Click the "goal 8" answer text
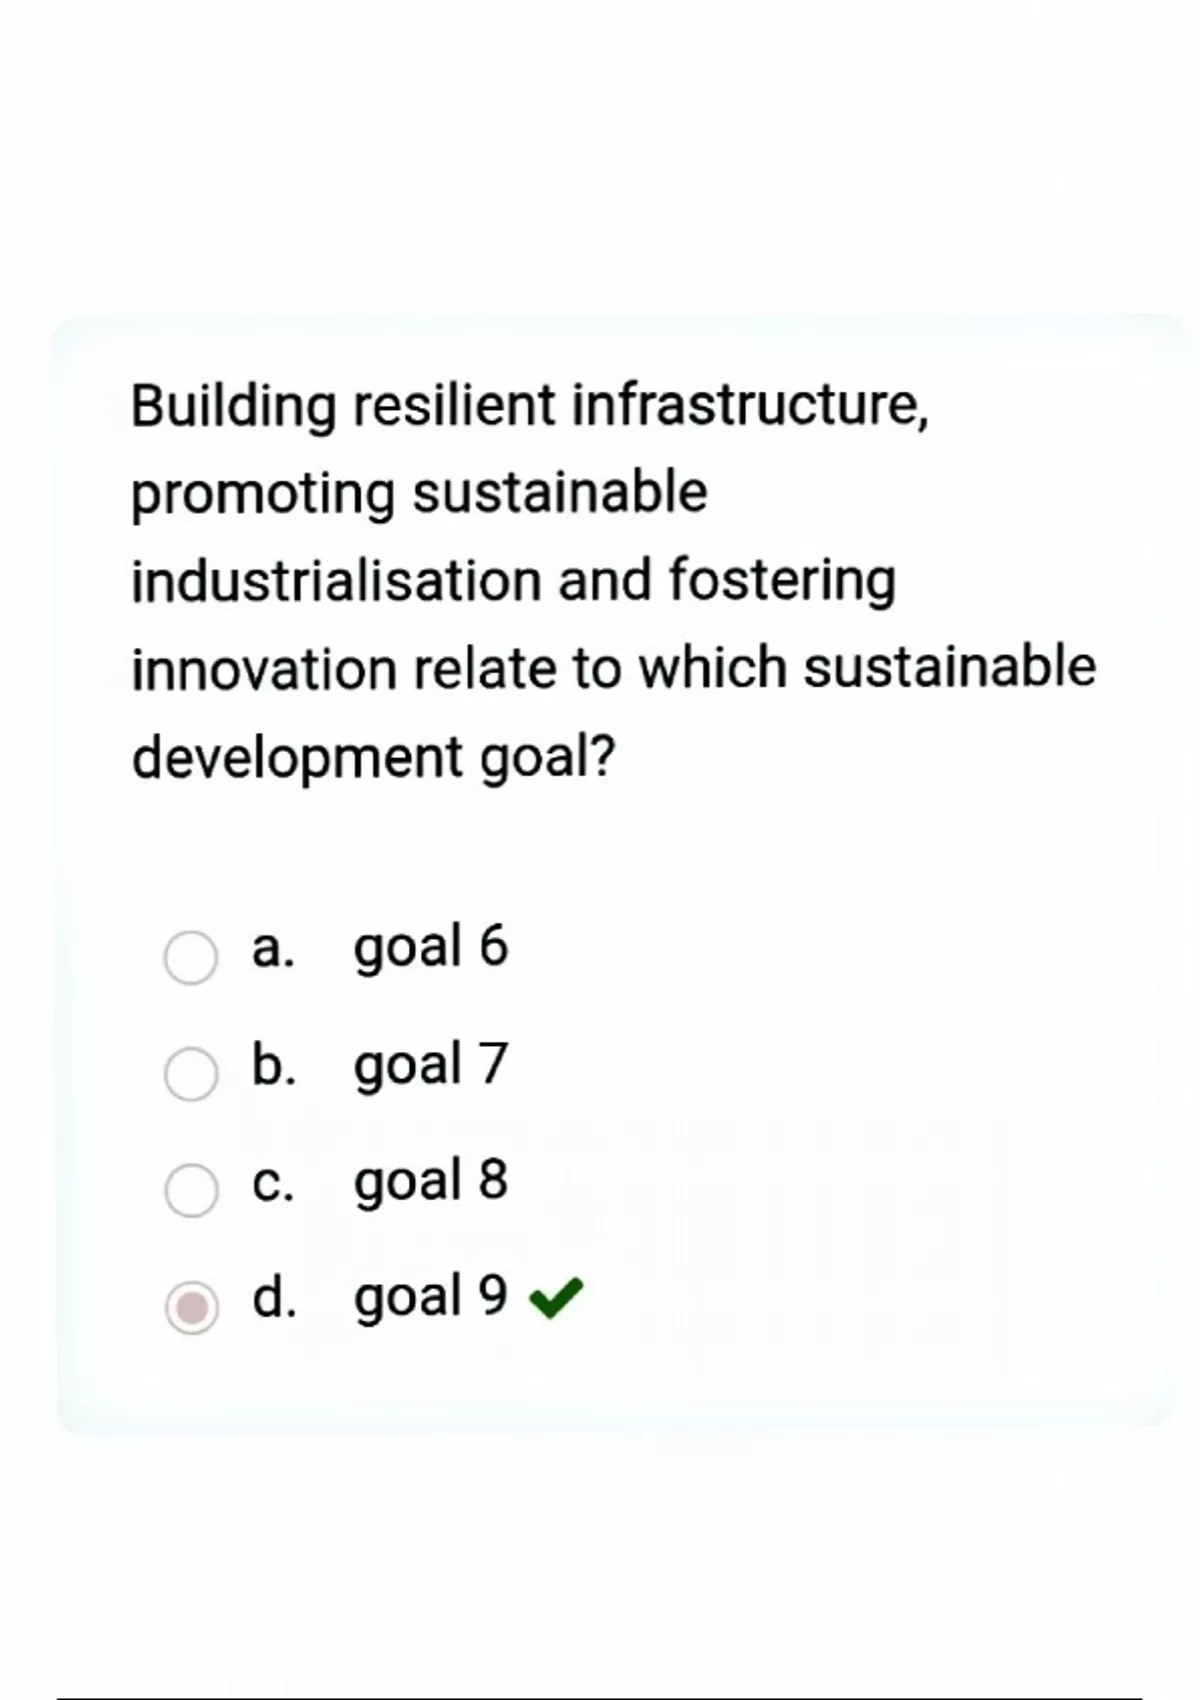The height and width of the screenshot is (1700, 1200). pos(431,1180)
